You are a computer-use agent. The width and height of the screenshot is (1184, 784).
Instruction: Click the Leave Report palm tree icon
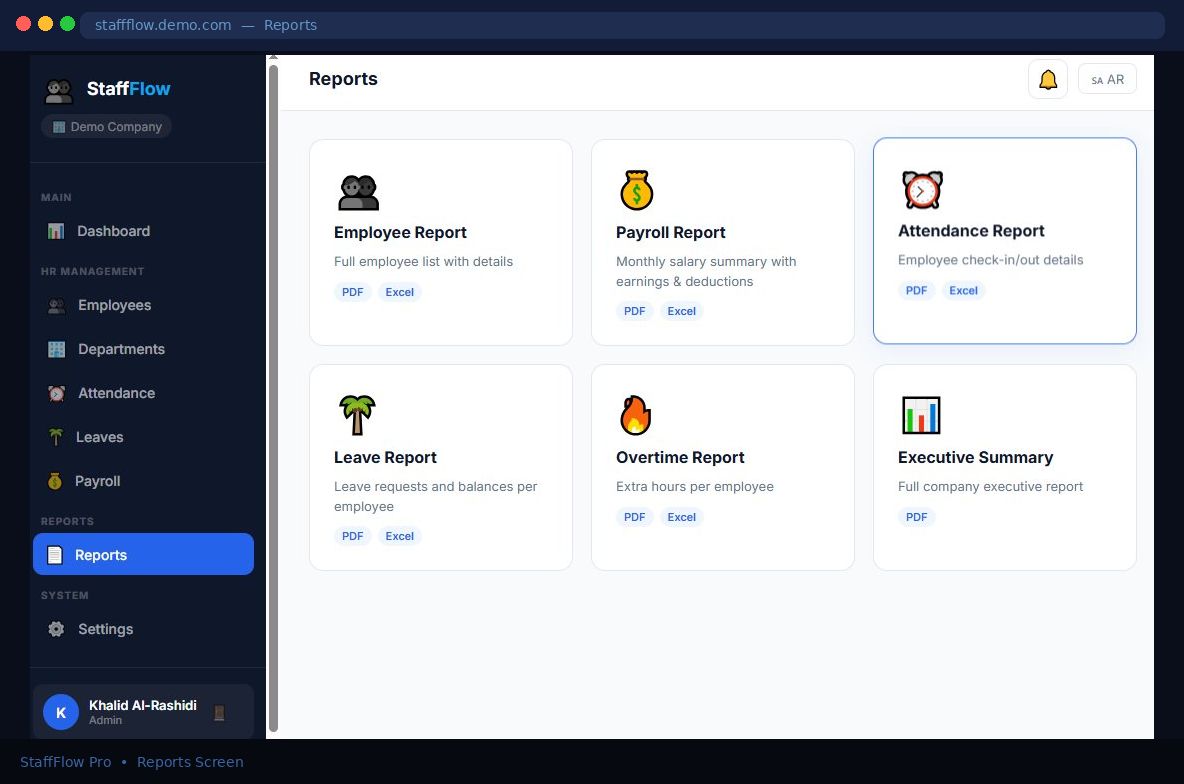357,415
